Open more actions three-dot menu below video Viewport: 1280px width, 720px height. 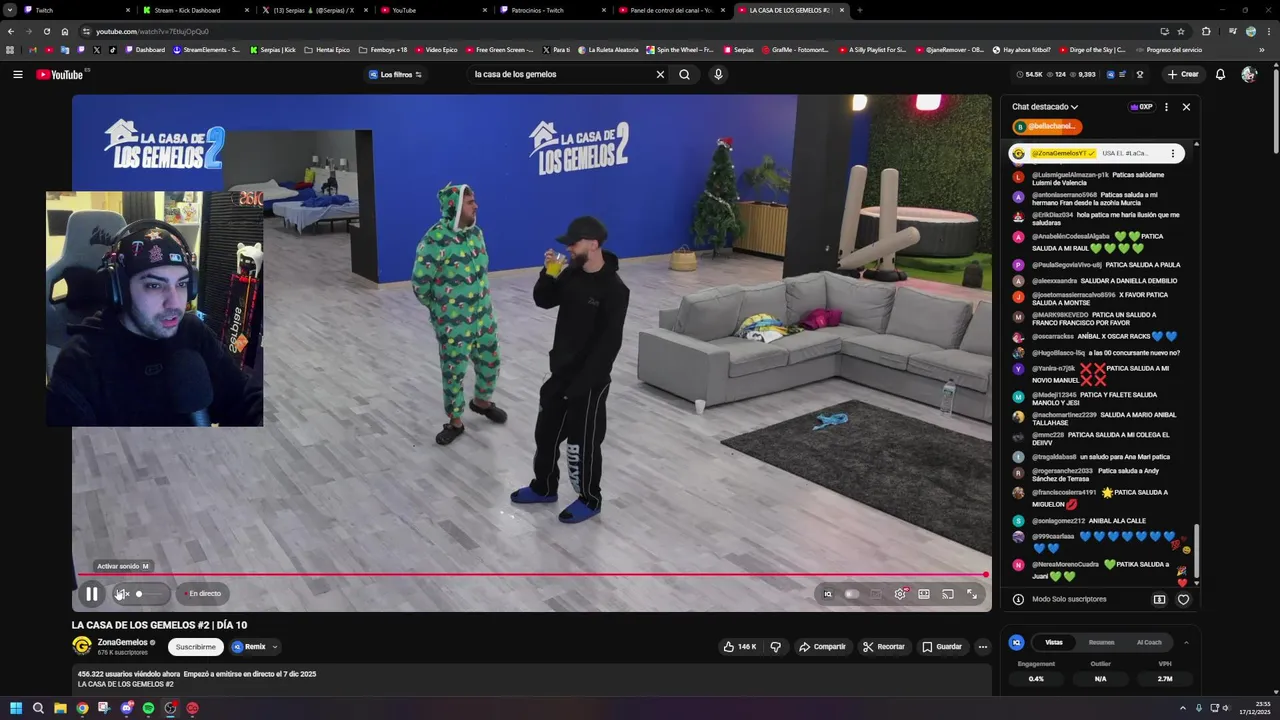click(x=983, y=647)
